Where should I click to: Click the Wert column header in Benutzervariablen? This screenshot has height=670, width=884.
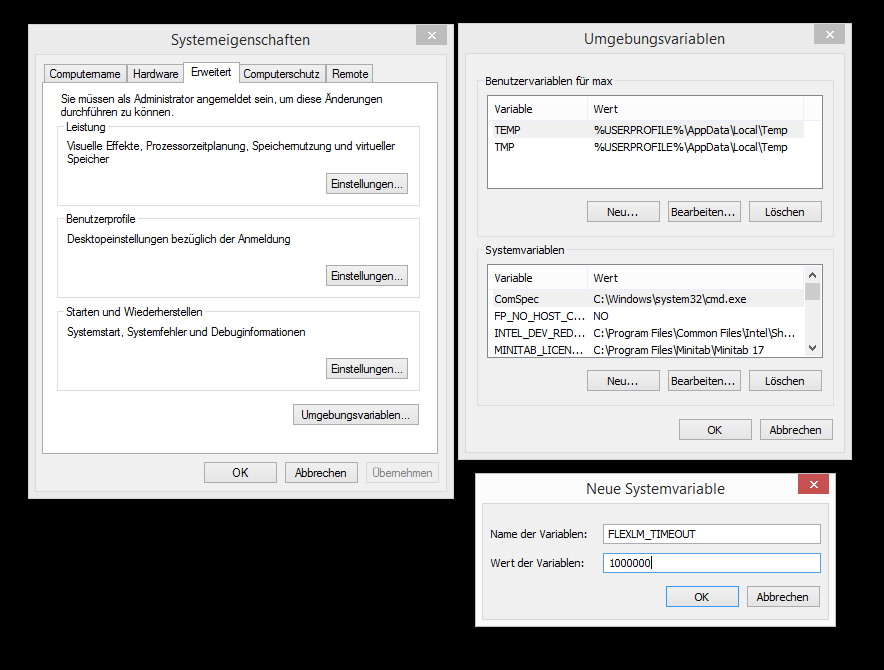(695, 109)
